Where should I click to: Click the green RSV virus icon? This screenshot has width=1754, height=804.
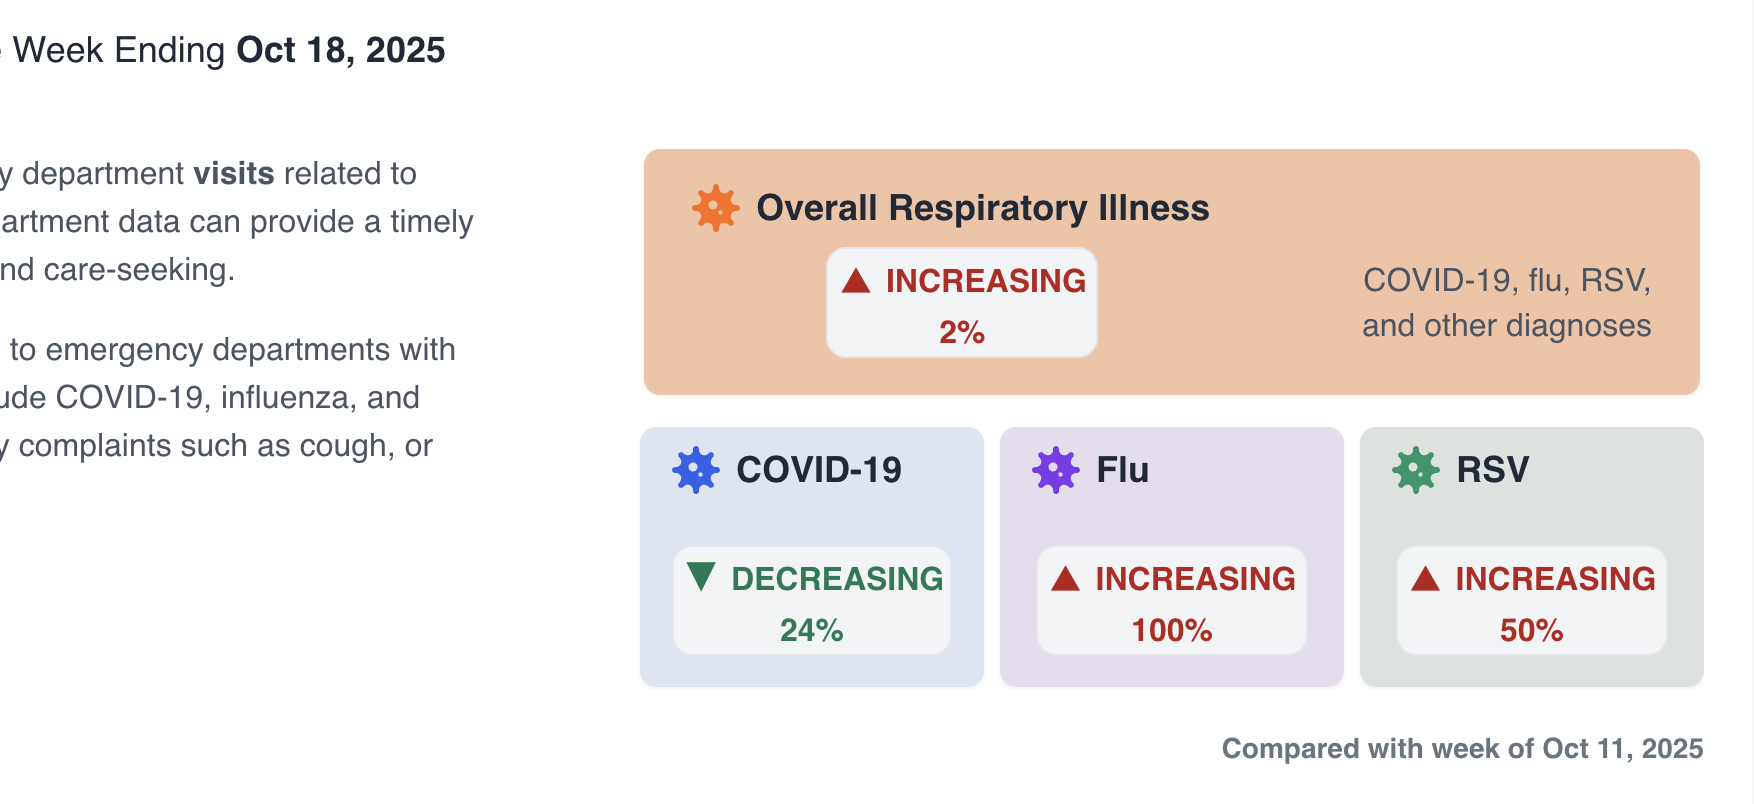pyautogui.click(x=1416, y=470)
